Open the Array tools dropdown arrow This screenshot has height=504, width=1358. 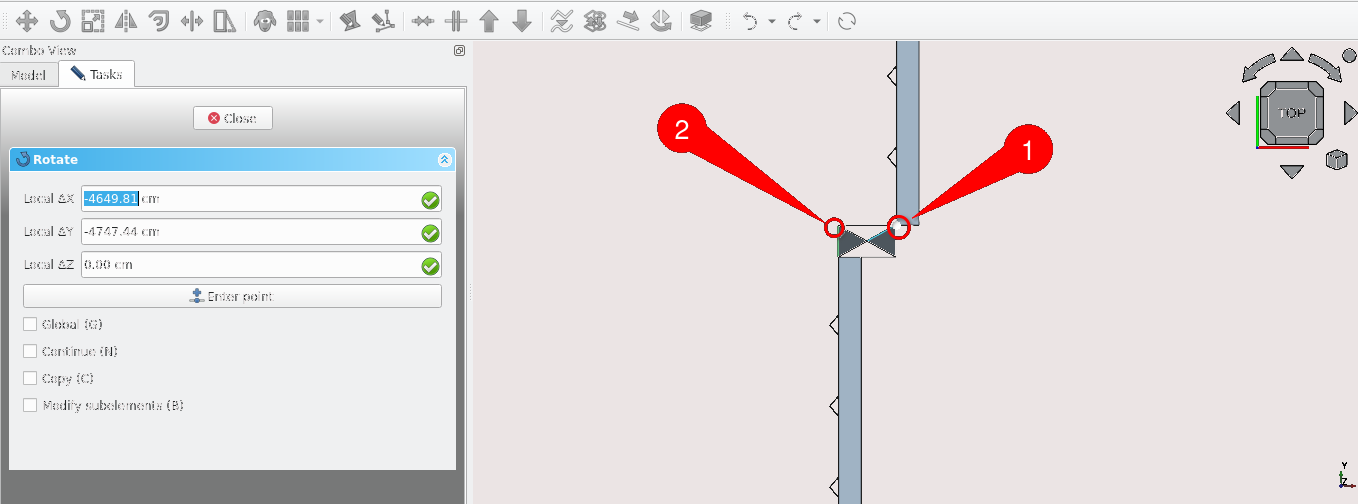pyautogui.click(x=320, y=21)
